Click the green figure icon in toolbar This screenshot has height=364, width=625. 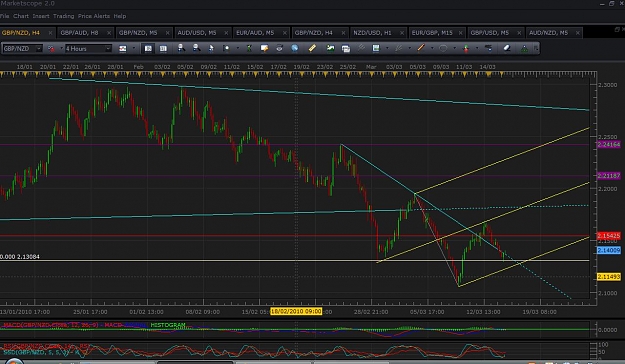(249, 48)
